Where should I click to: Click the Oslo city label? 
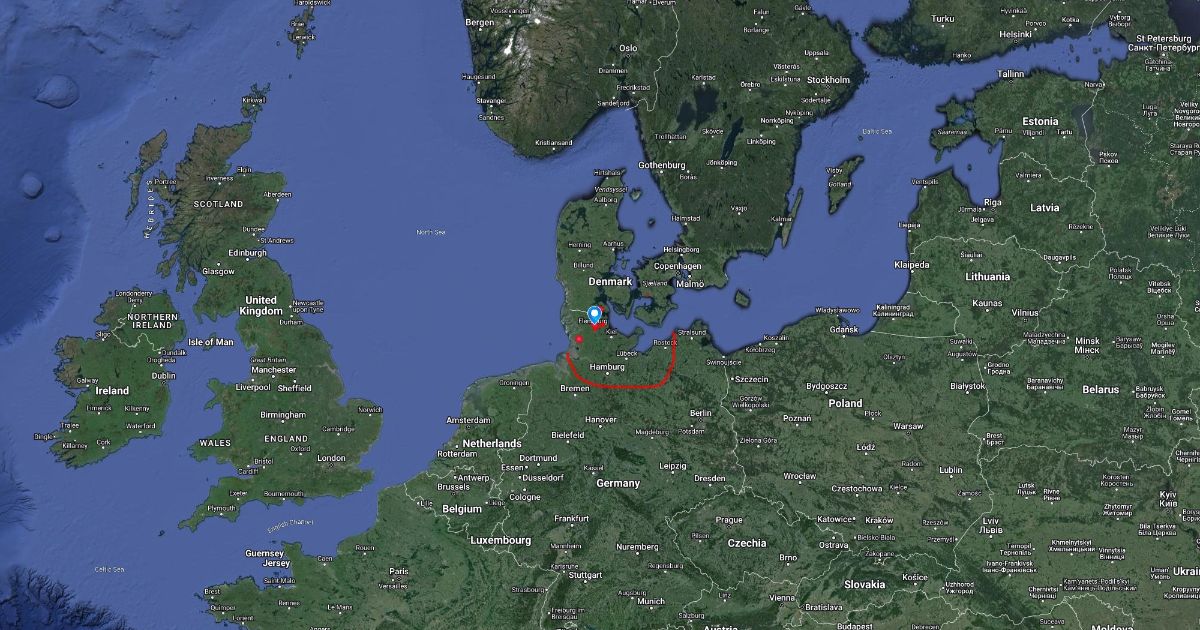pyautogui.click(x=628, y=48)
